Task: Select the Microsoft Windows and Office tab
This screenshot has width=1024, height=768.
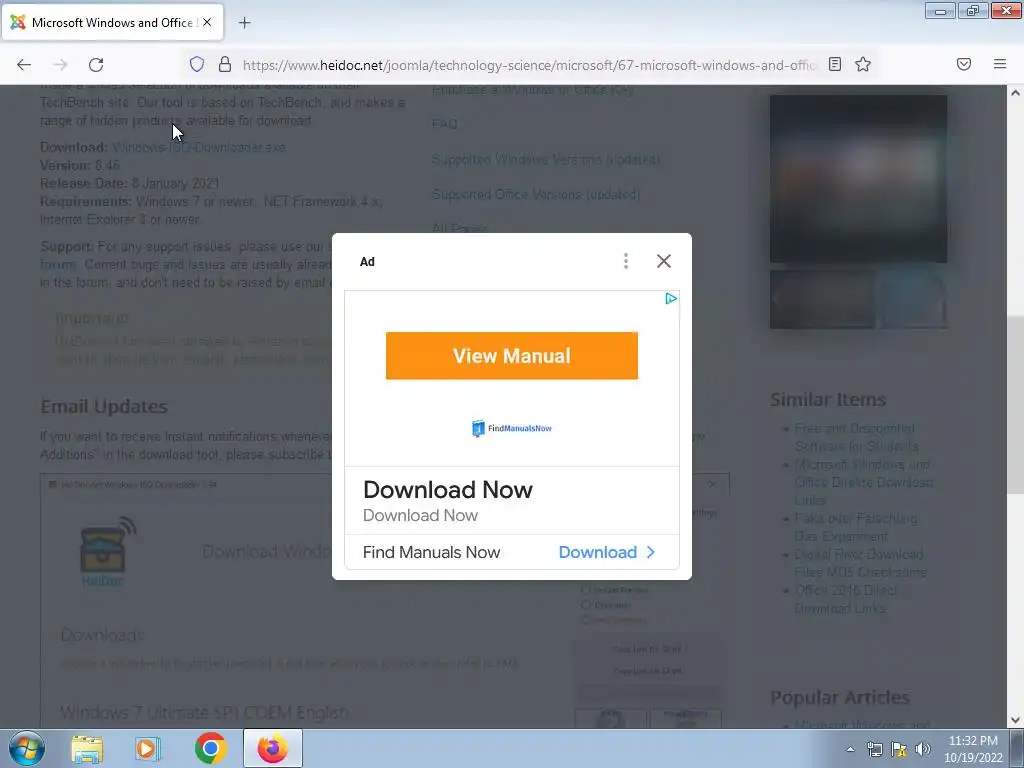Action: coord(113,22)
